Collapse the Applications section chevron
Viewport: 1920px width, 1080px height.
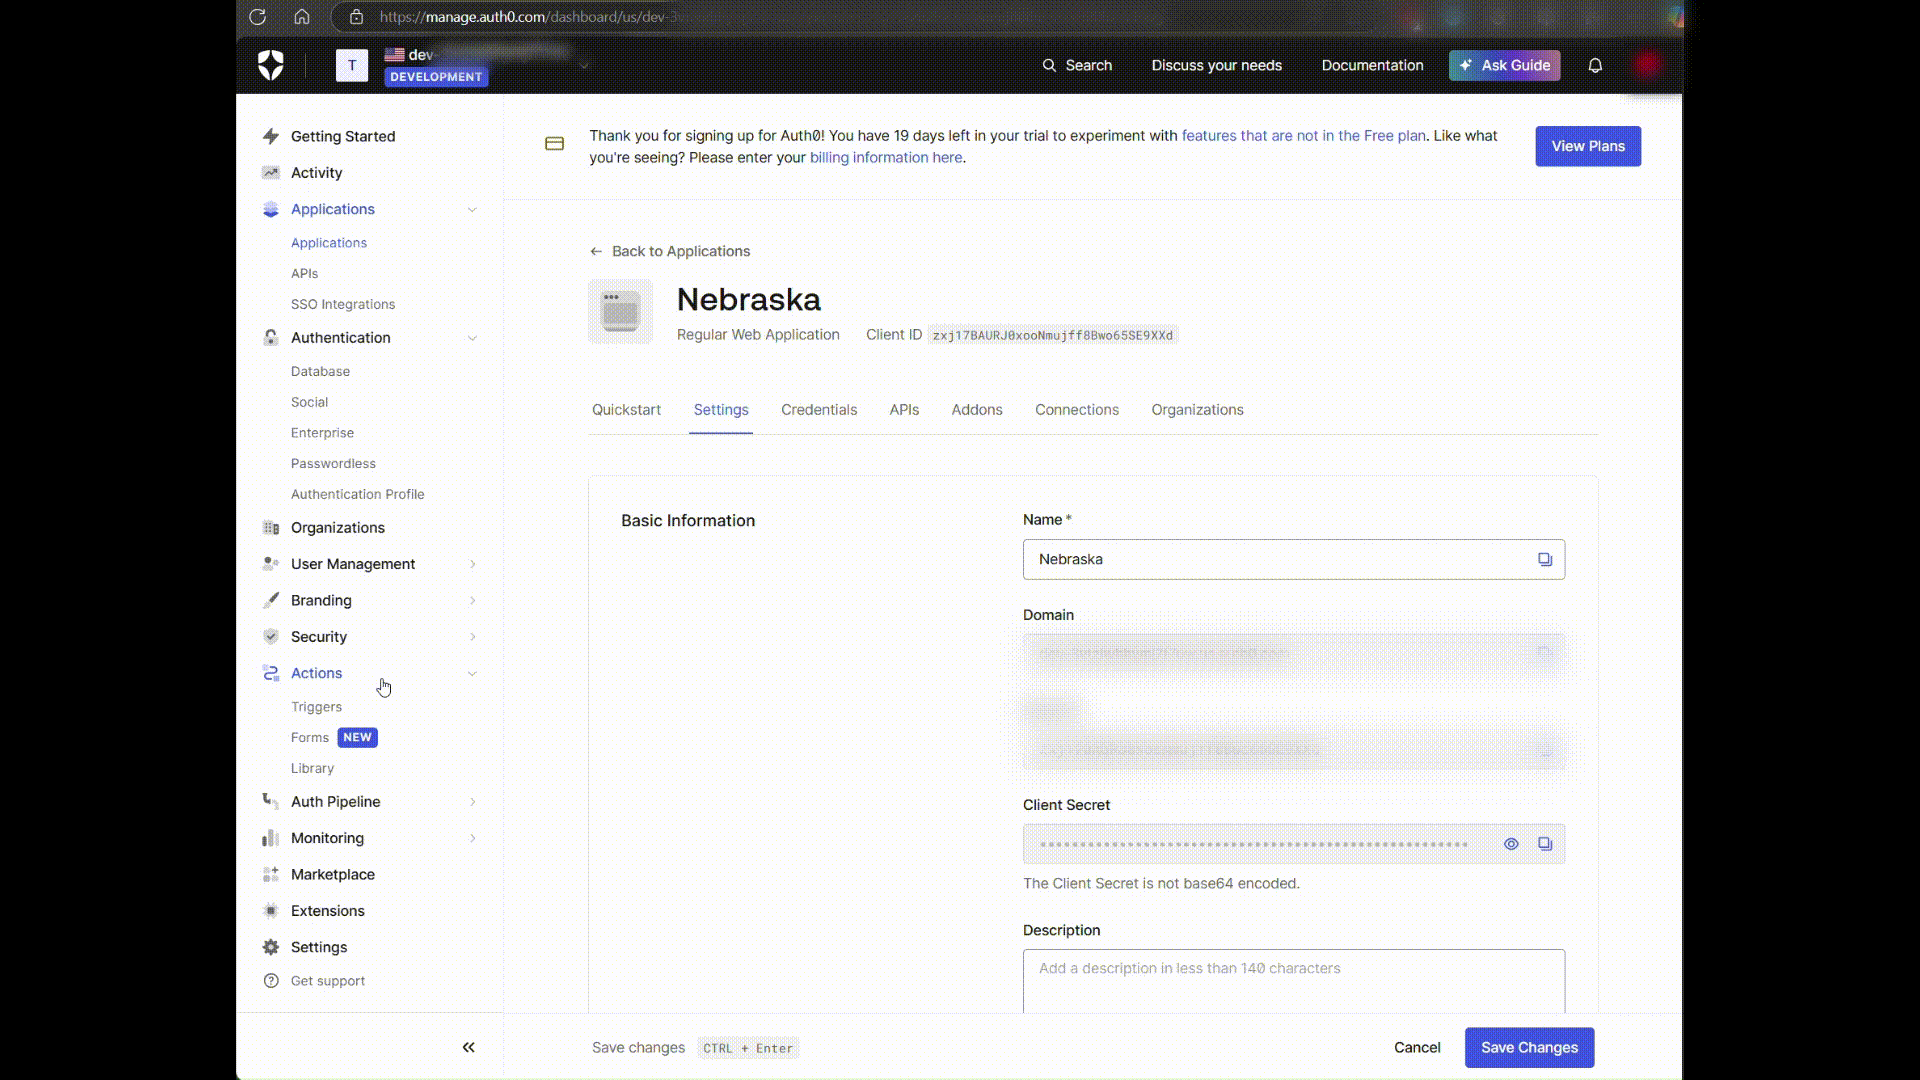pos(472,209)
